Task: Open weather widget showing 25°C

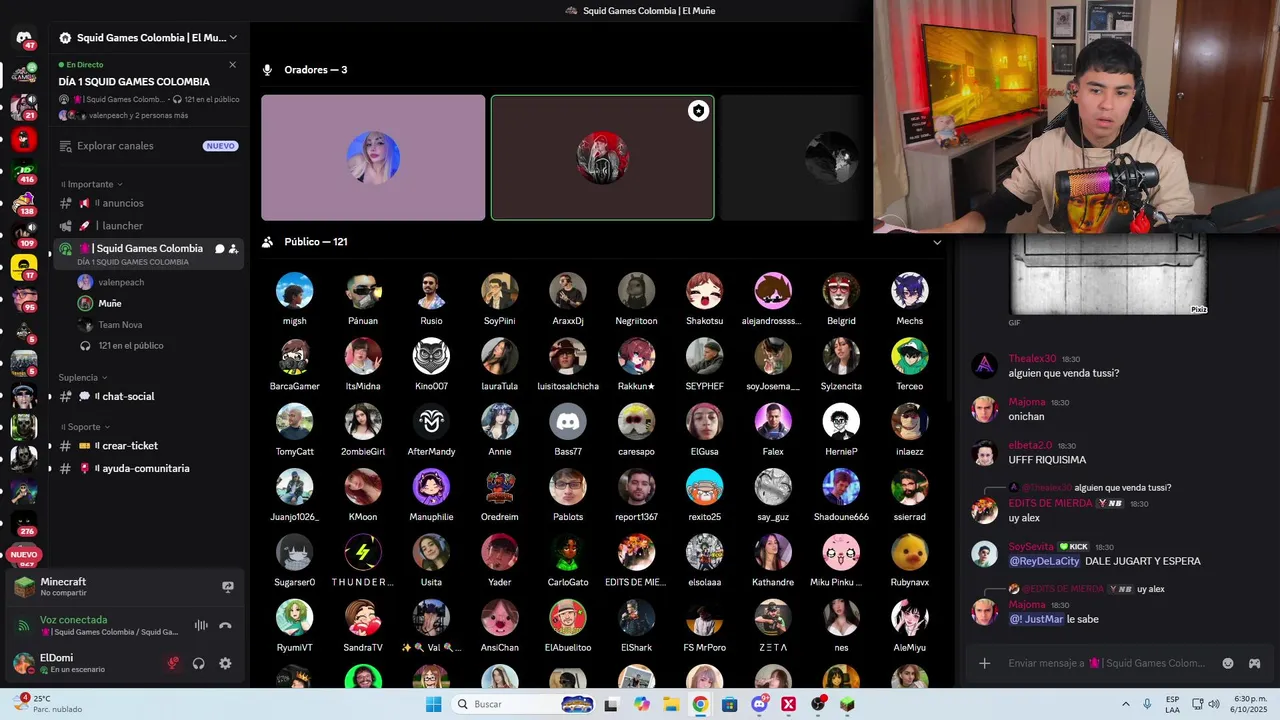Action: pos(48,704)
